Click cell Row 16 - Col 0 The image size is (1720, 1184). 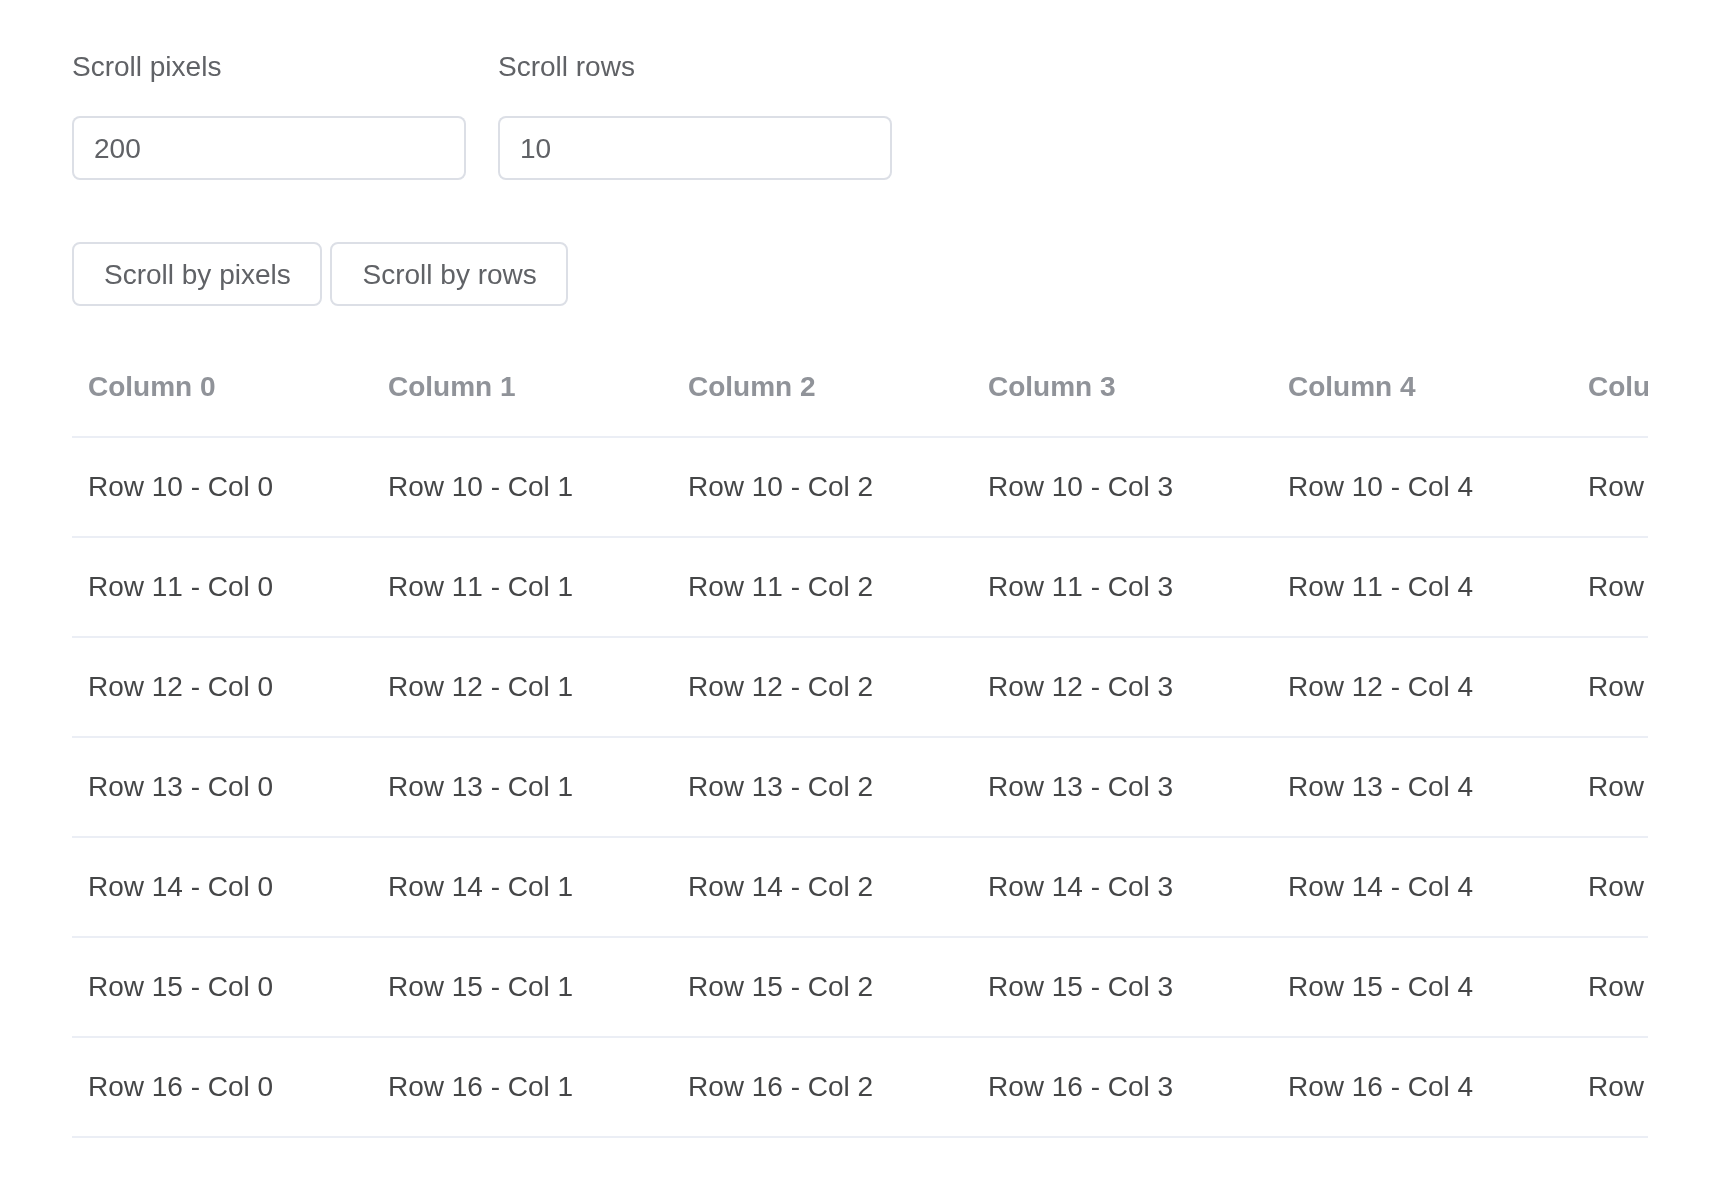[222, 1087]
